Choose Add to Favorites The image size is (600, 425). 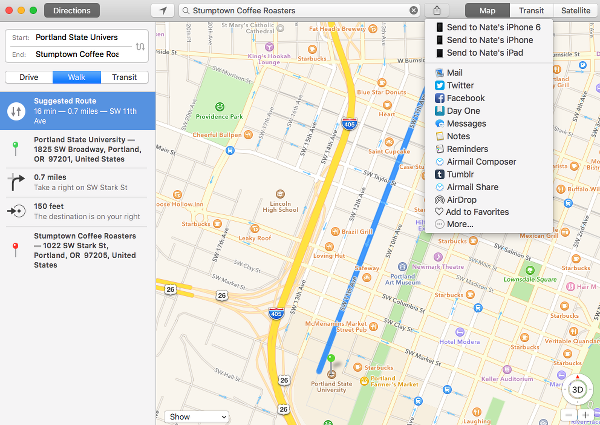point(489,212)
